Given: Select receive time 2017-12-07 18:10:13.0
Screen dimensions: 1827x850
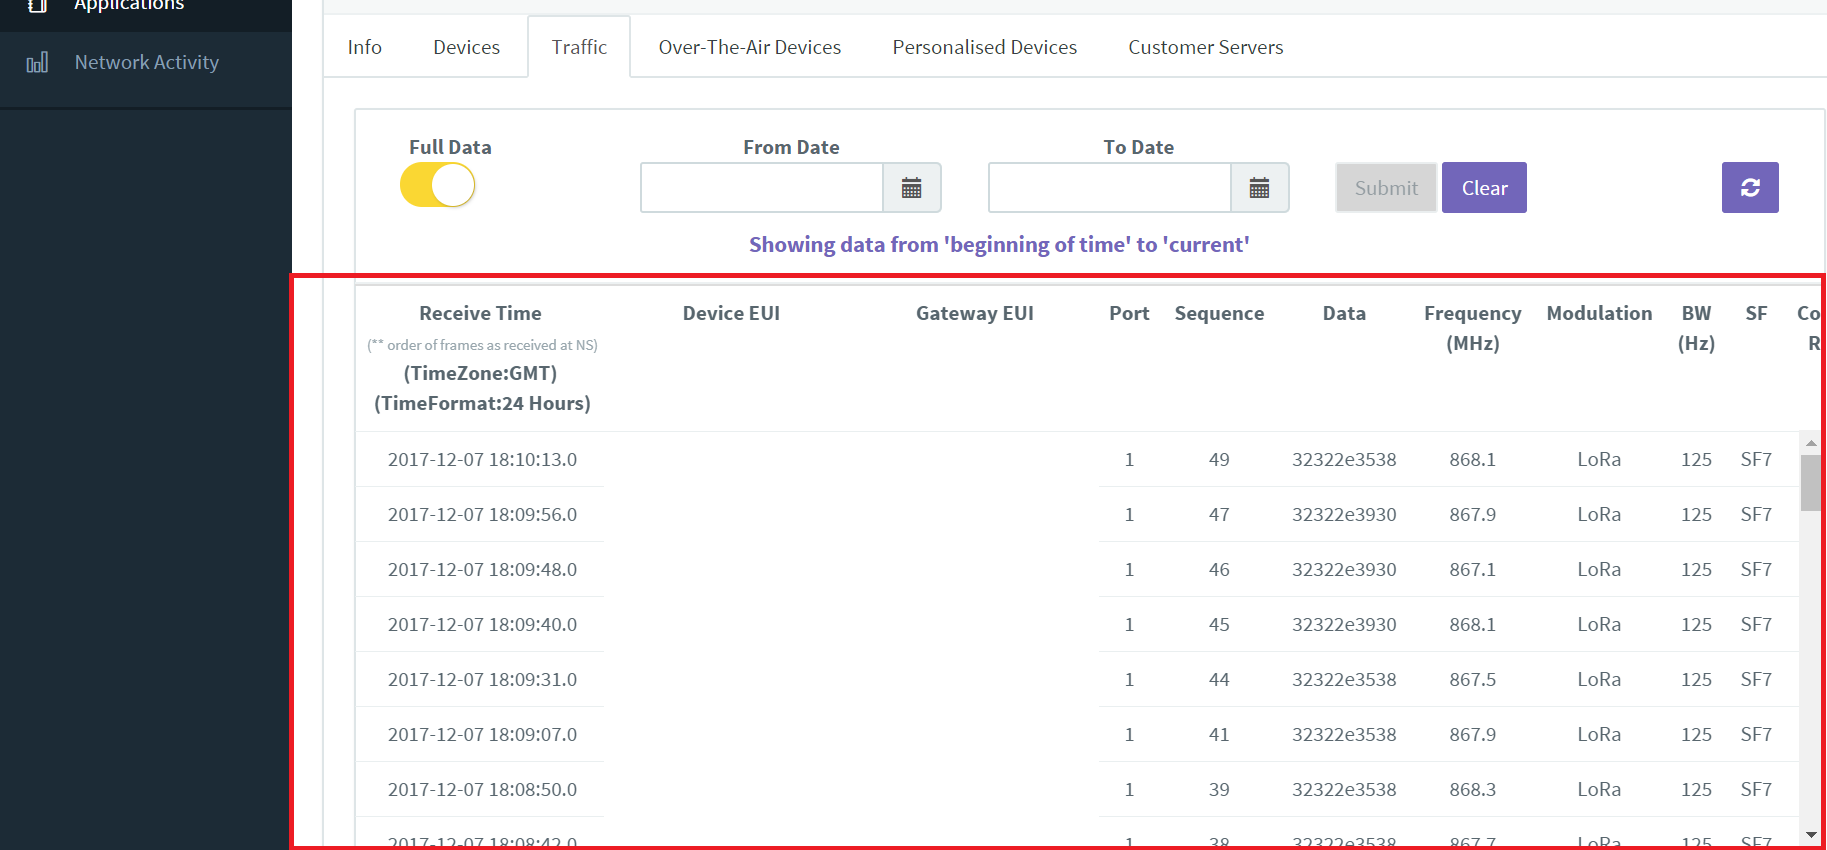Looking at the screenshot, I should 482,460.
